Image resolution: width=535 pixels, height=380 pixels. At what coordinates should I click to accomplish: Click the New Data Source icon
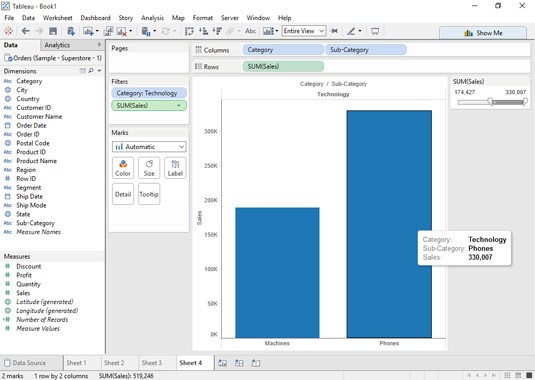click(71, 31)
